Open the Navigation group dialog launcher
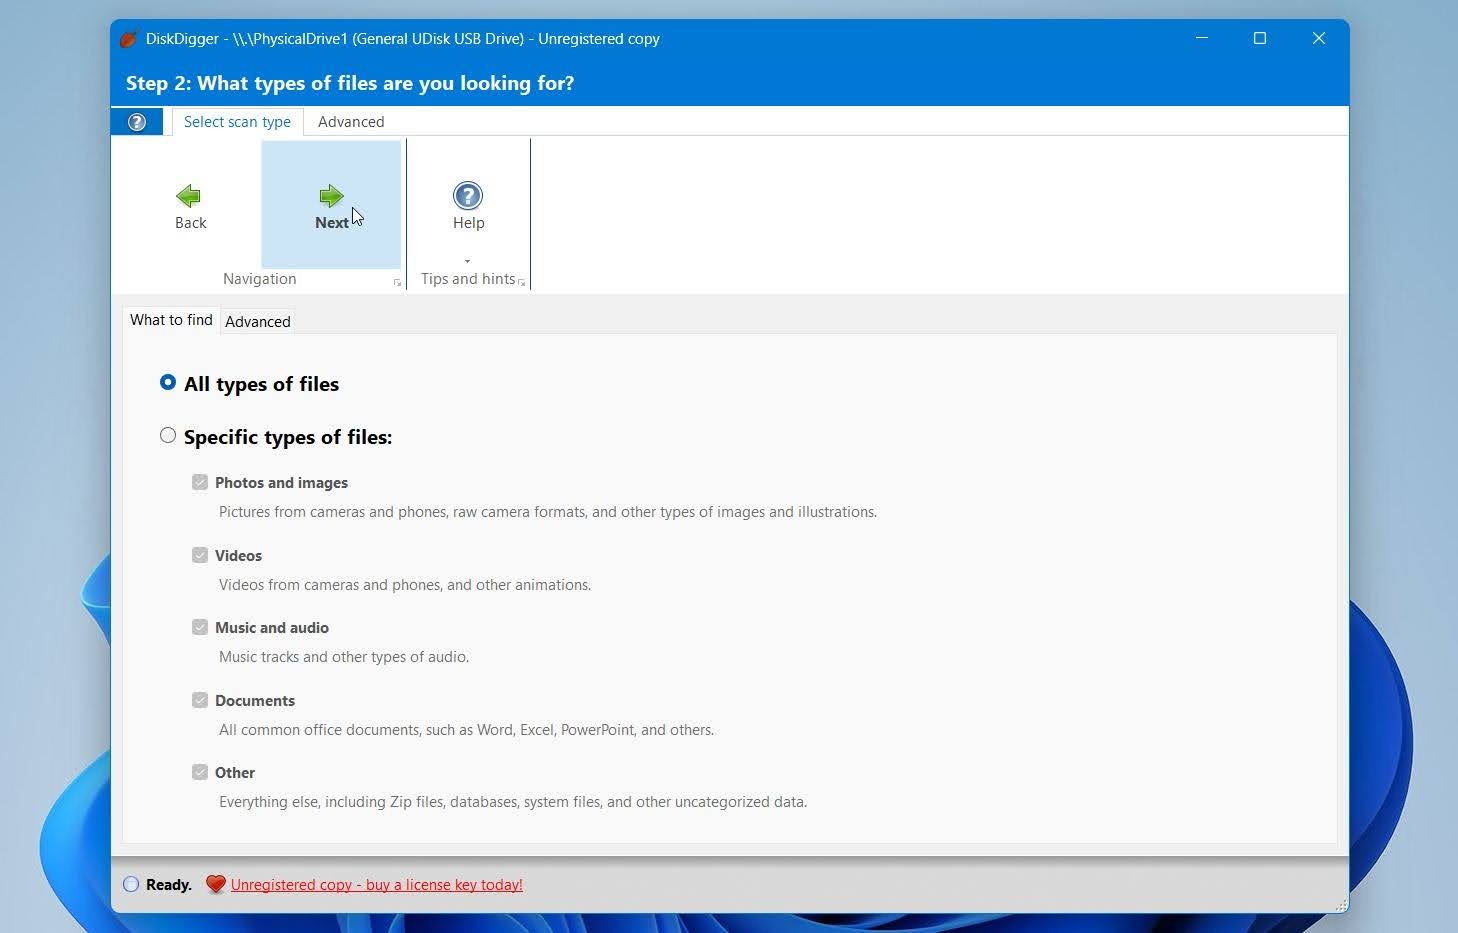Viewport: 1458px width, 933px height. [397, 283]
